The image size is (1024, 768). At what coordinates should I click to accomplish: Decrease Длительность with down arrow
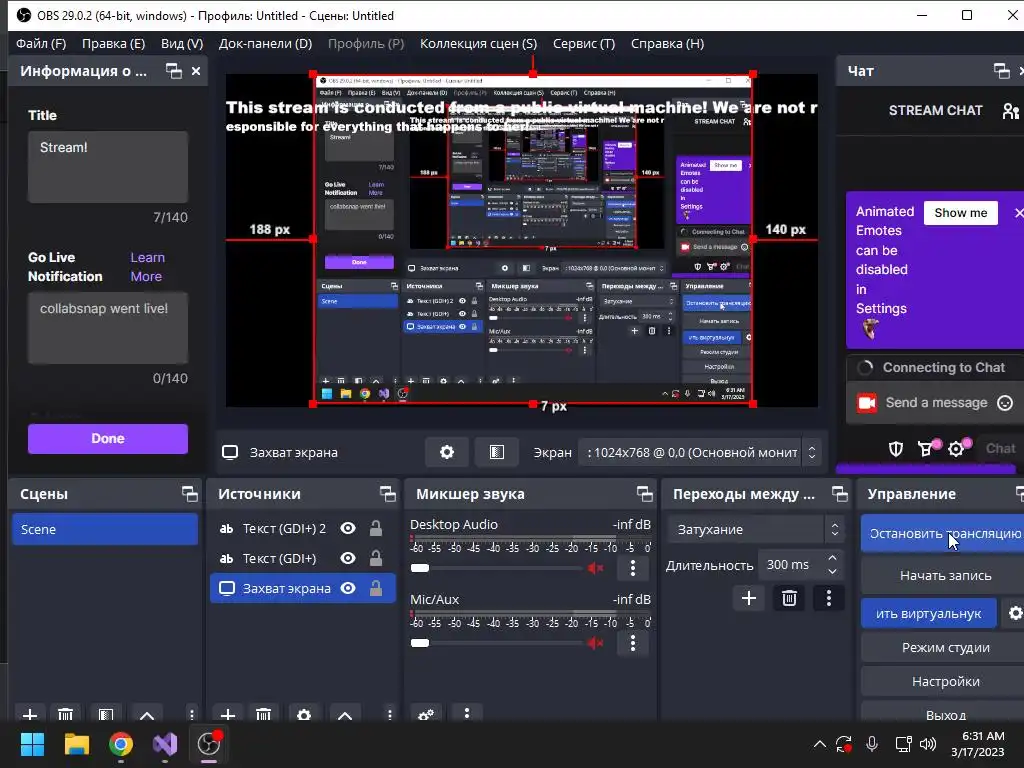pyautogui.click(x=832, y=571)
